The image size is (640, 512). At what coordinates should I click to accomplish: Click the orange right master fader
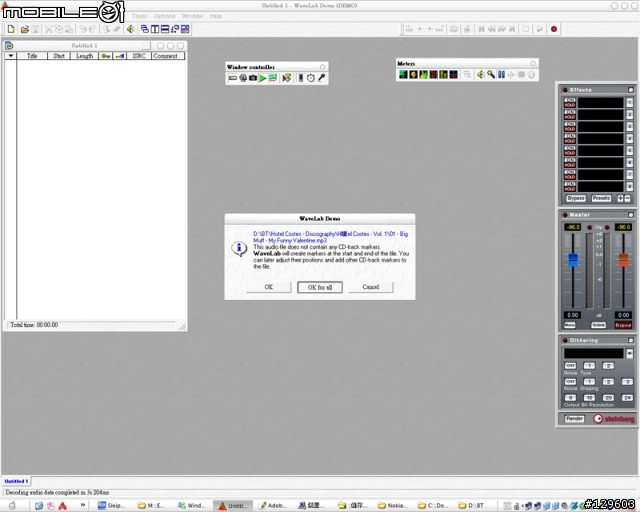click(x=623, y=260)
